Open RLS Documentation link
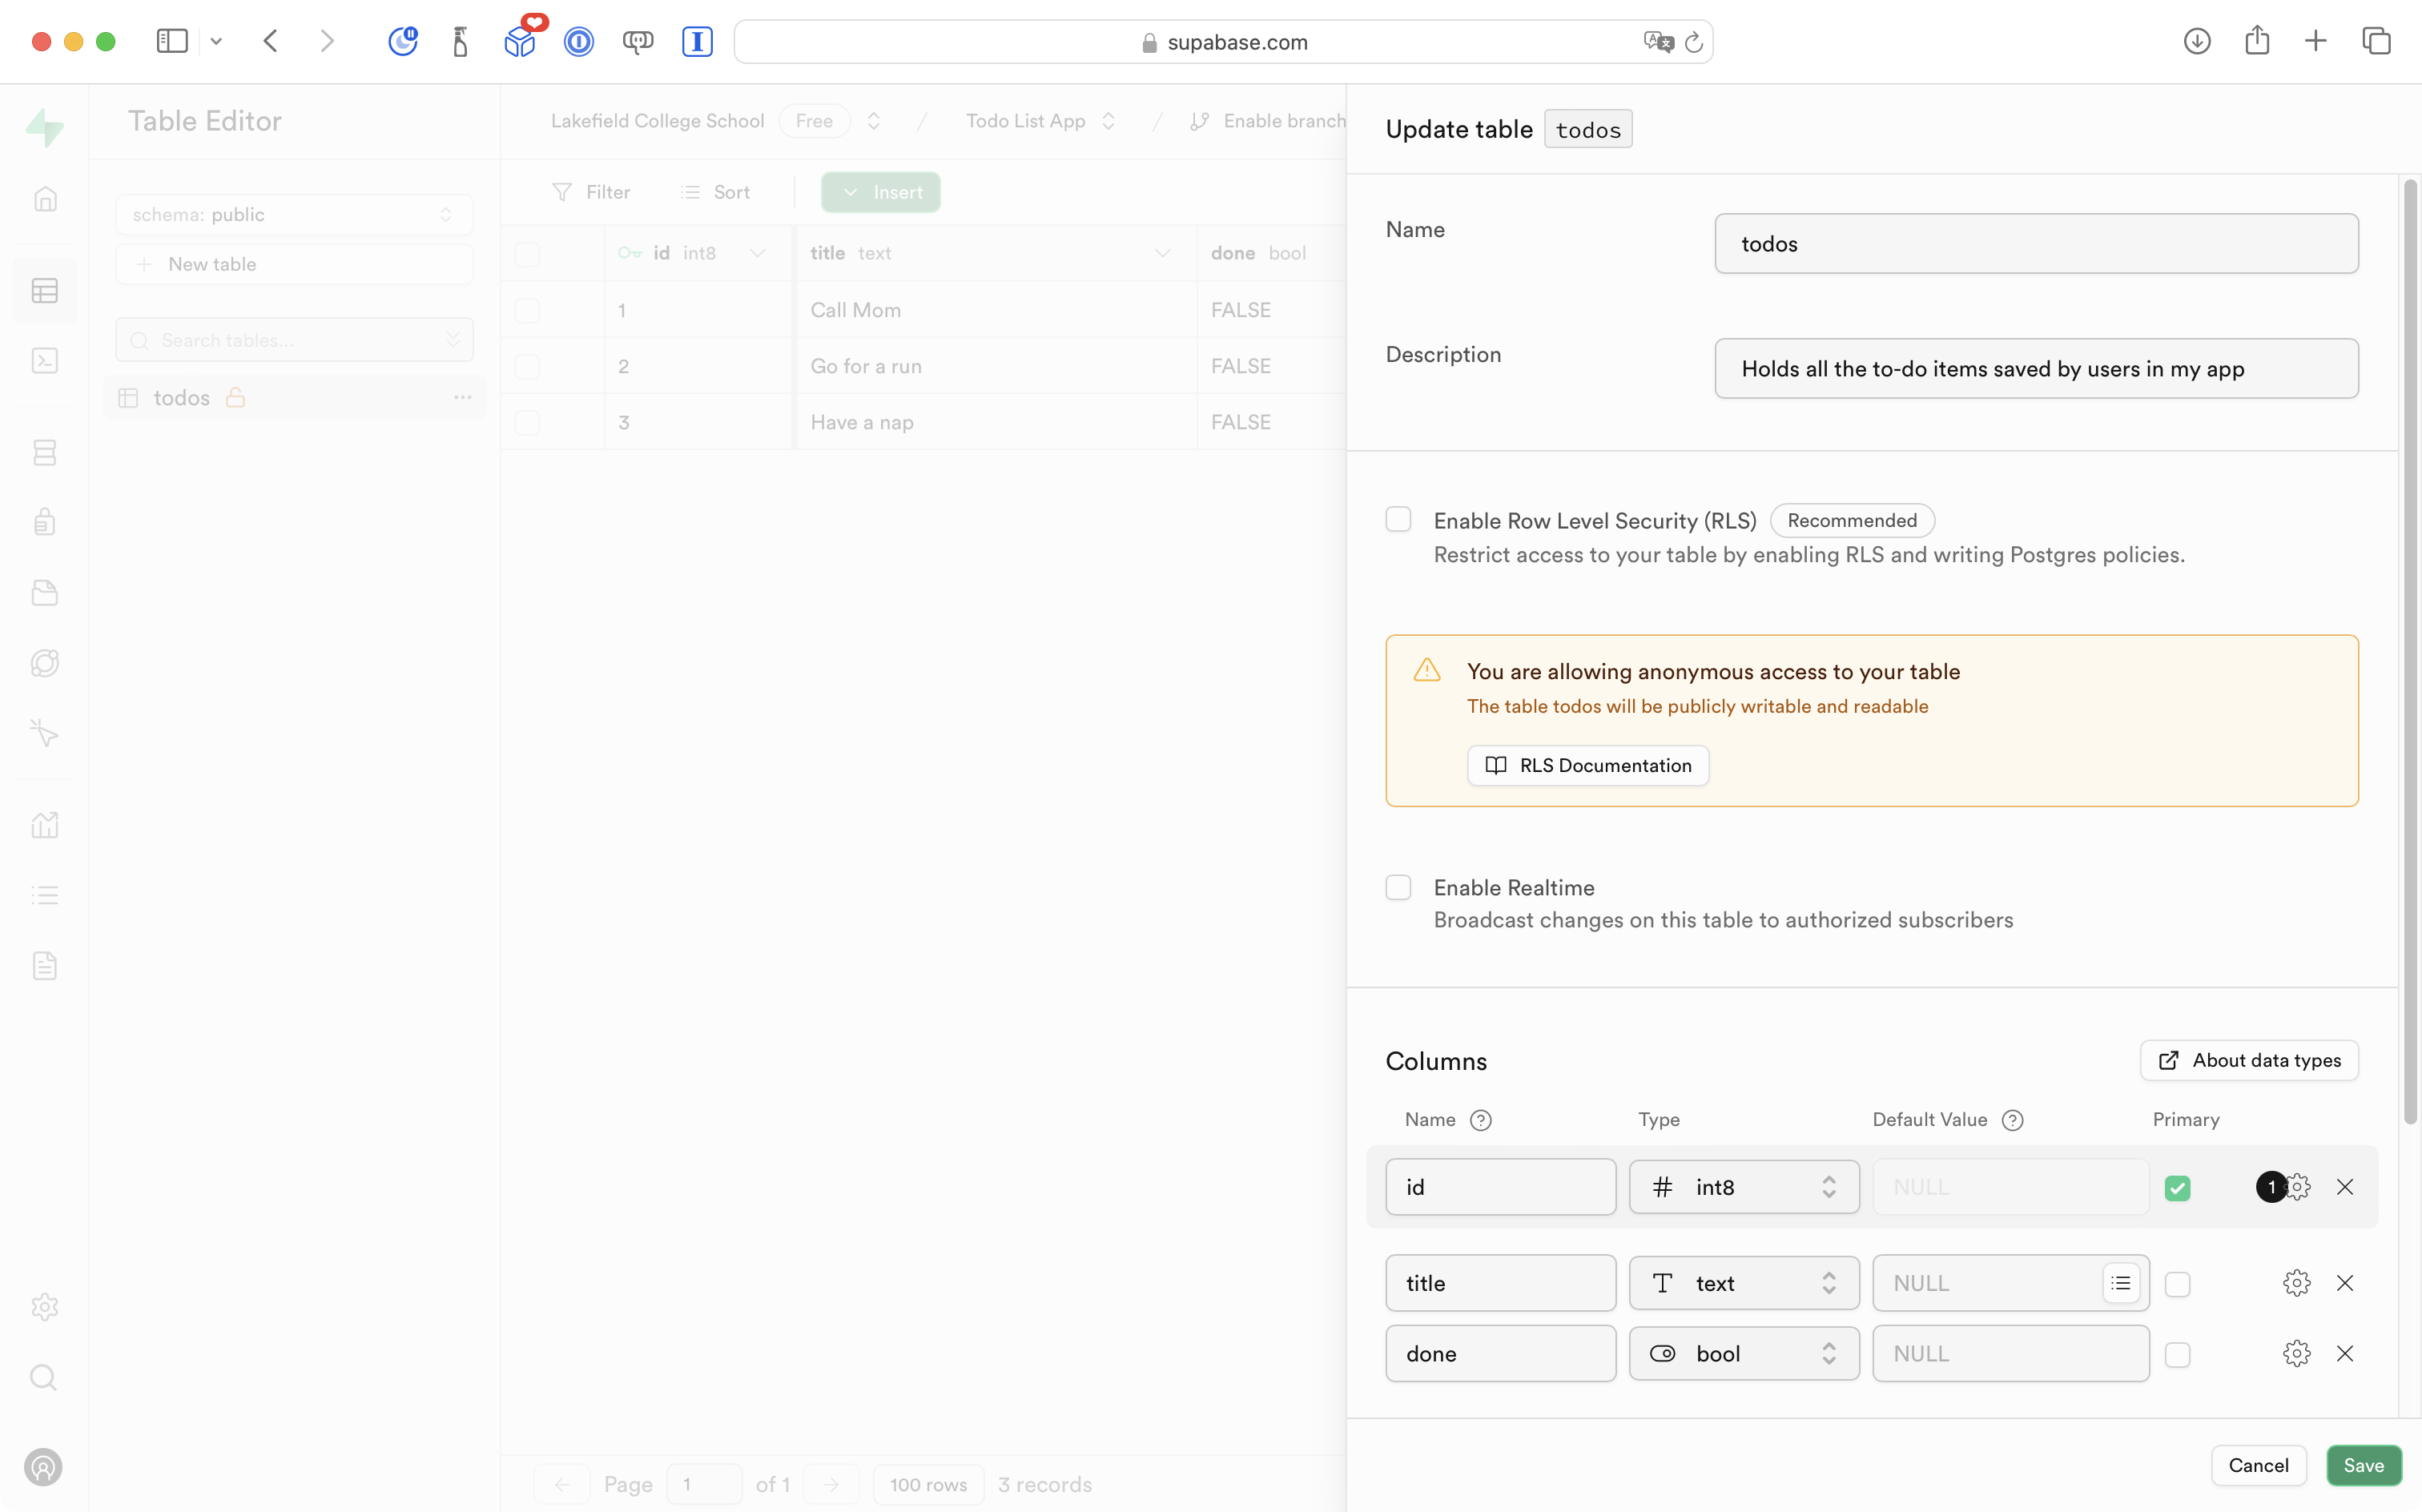This screenshot has width=2422, height=1512. coord(1587,765)
